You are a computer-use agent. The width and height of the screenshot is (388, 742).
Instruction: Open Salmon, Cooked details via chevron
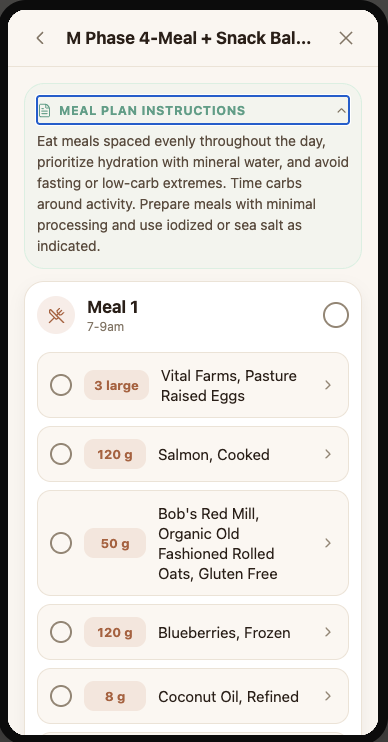tap(328, 454)
